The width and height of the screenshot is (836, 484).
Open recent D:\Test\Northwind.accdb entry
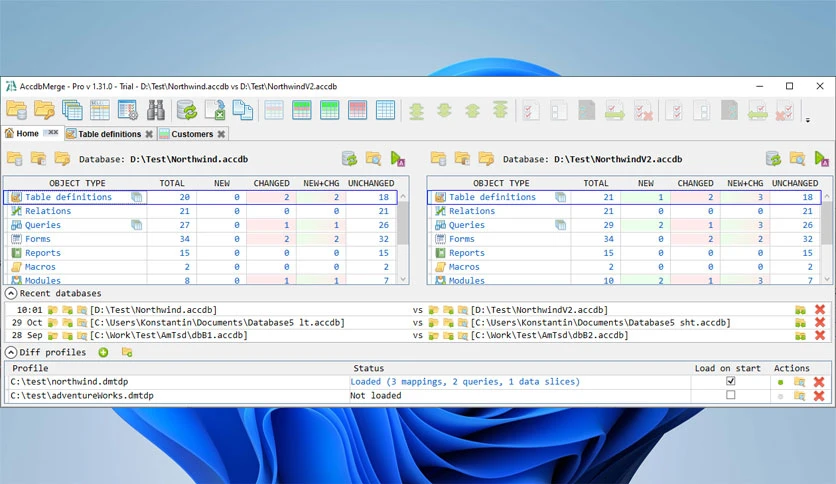(x=153, y=310)
